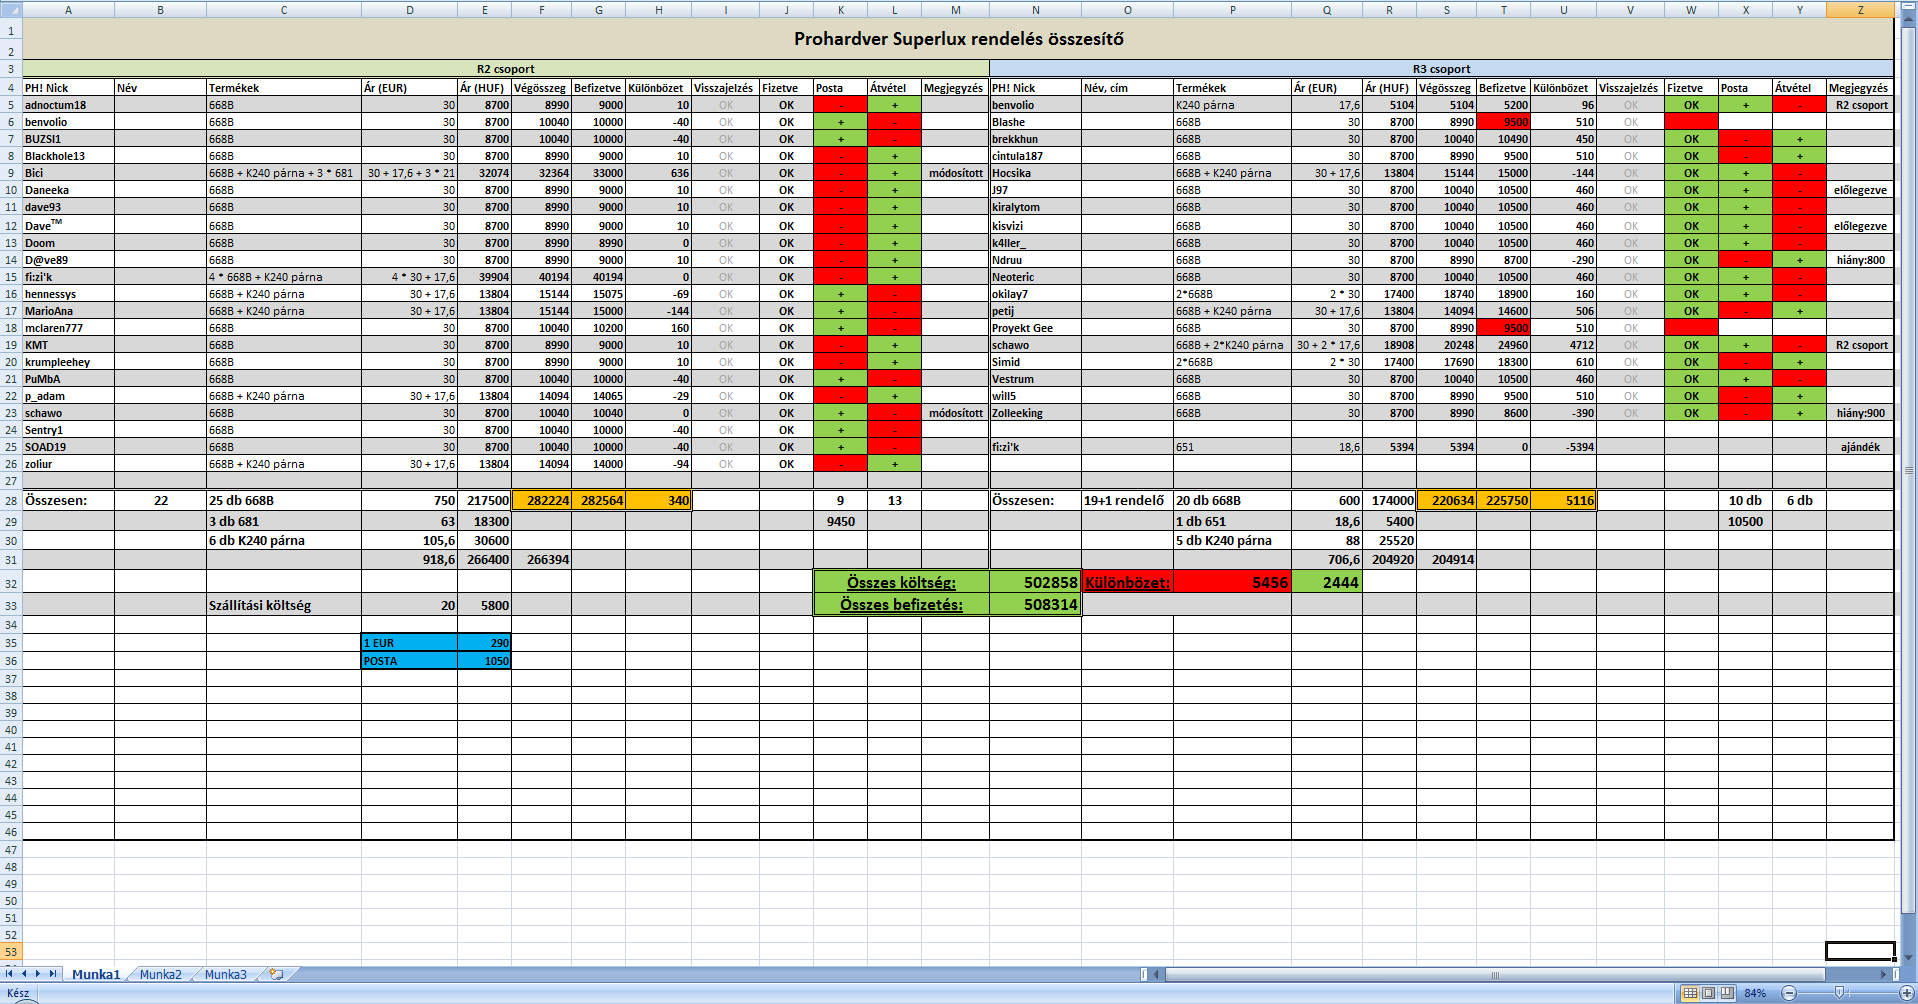Viewport: 1918px width, 1004px height.
Task: Select the 19+1 rendelő cell
Action: point(1127,500)
